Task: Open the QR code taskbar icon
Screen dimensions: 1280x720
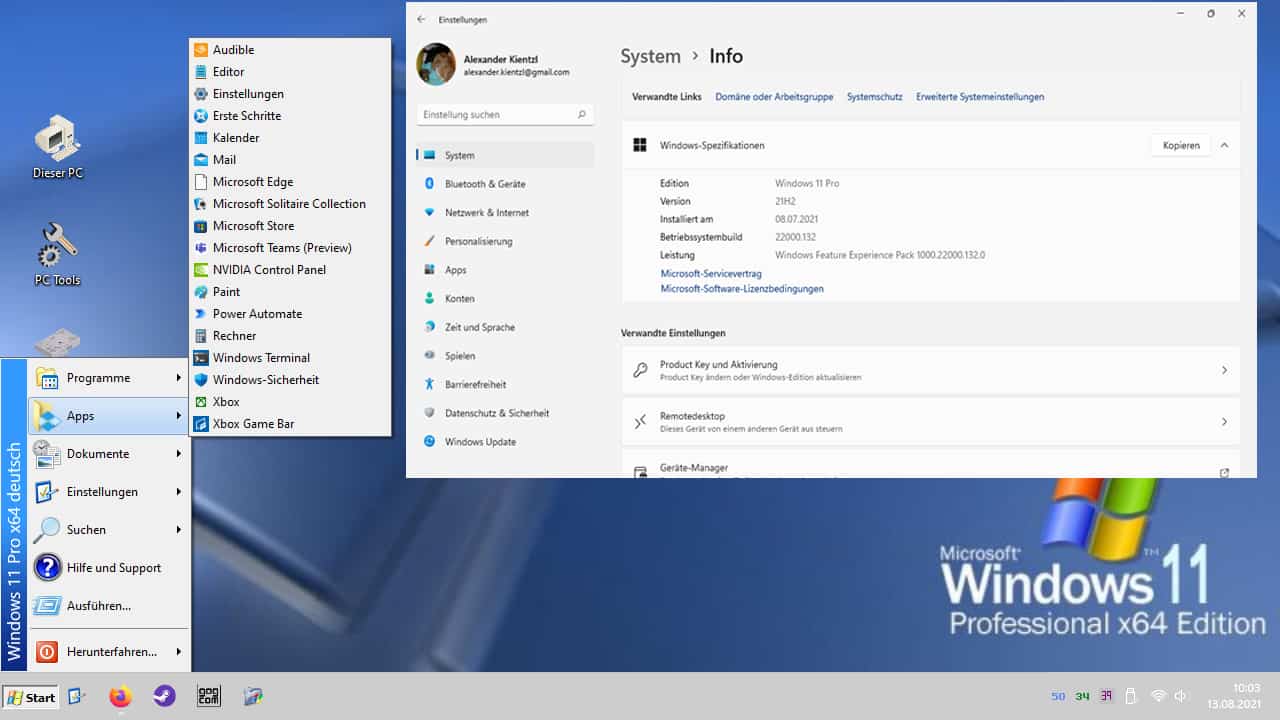Action: coord(208,696)
